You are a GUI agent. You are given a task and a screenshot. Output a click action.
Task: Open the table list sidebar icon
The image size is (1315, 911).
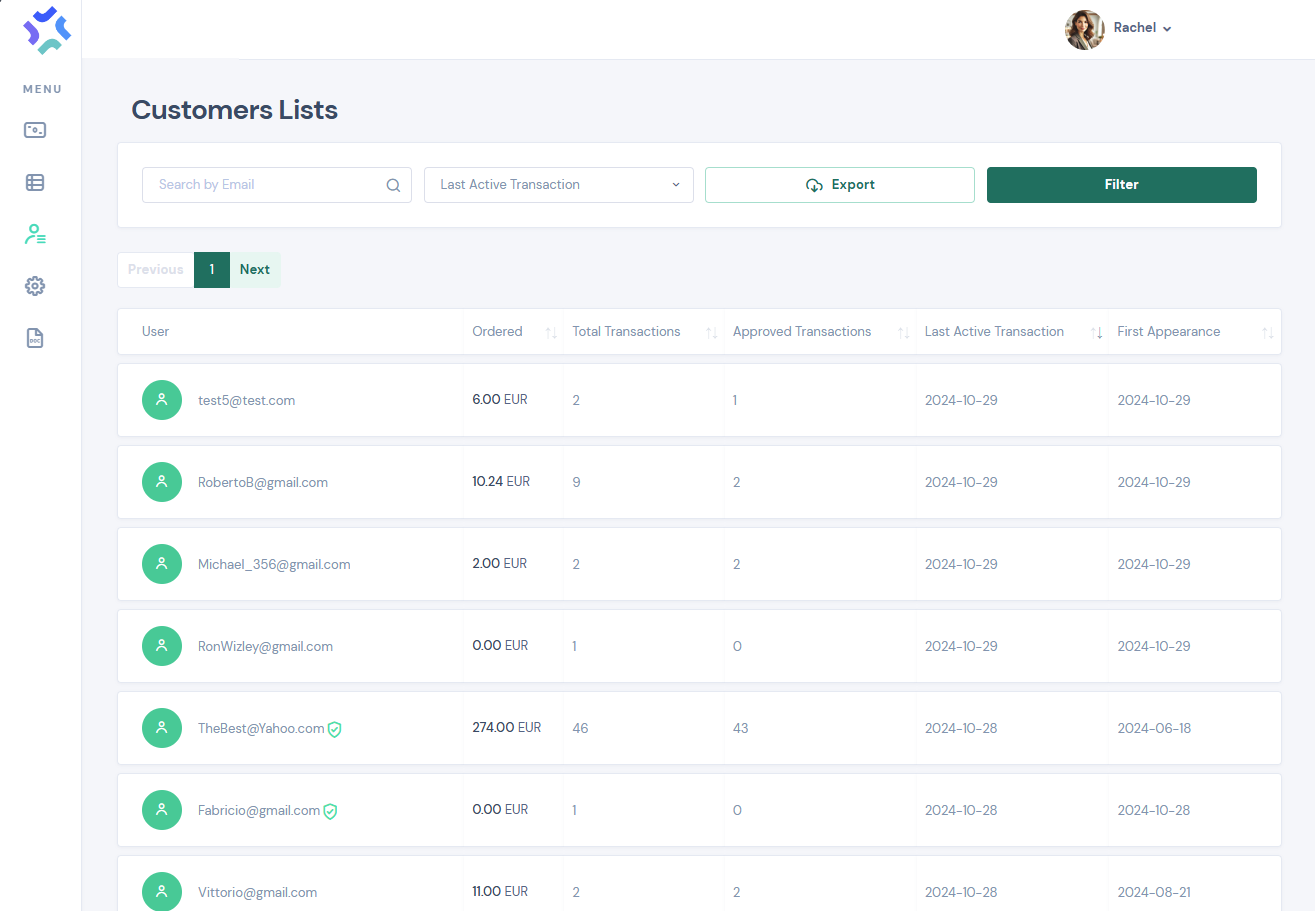[35, 182]
